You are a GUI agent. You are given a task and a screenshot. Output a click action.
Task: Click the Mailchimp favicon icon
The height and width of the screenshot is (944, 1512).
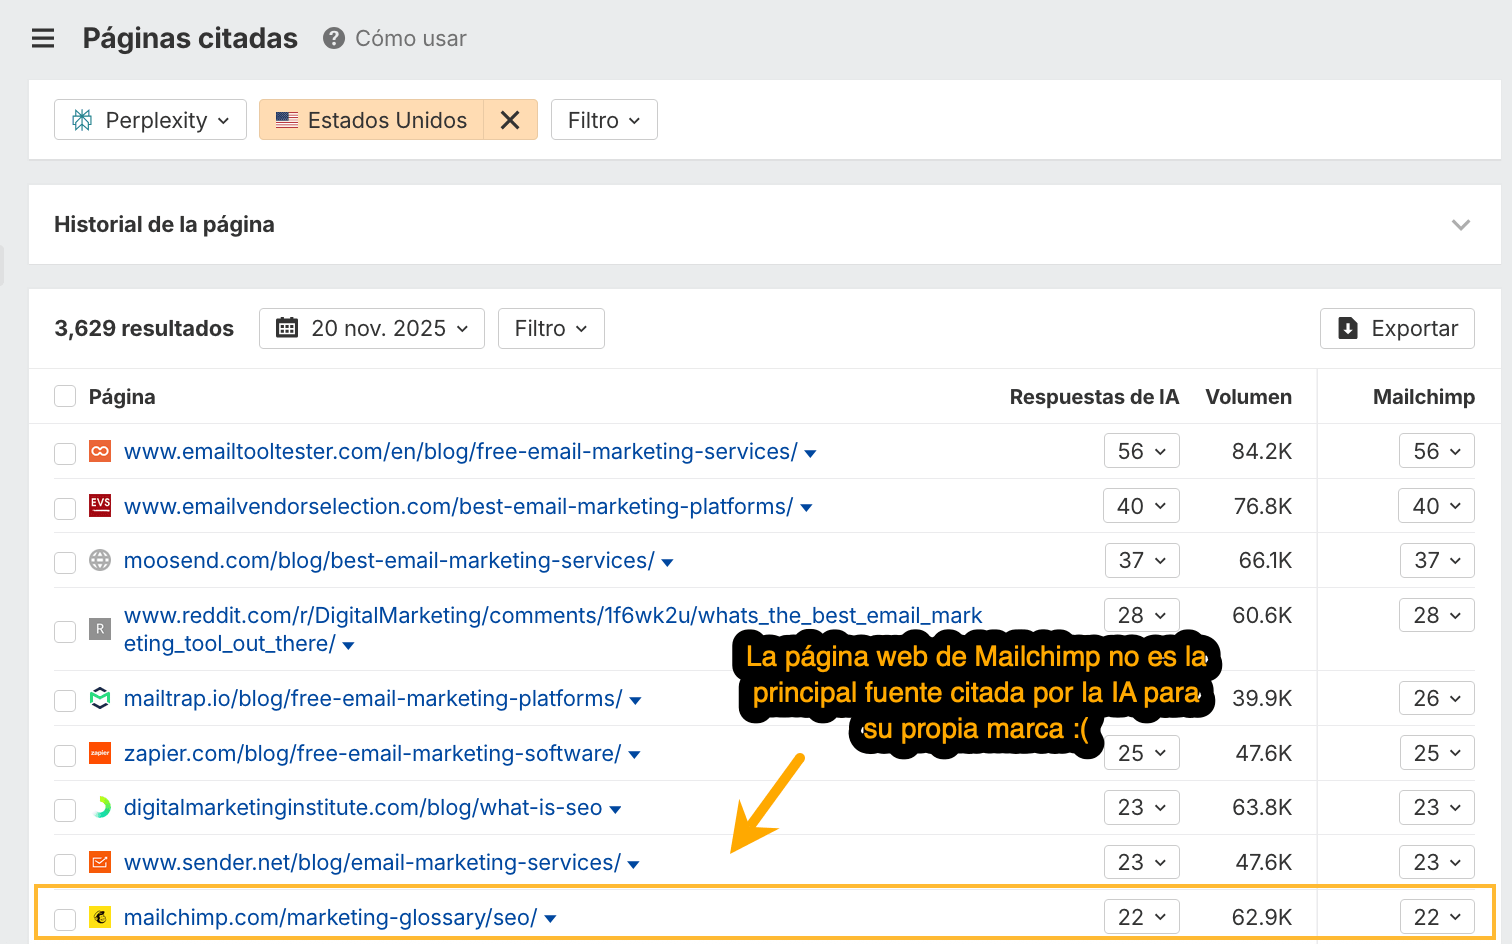click(100, 917)
